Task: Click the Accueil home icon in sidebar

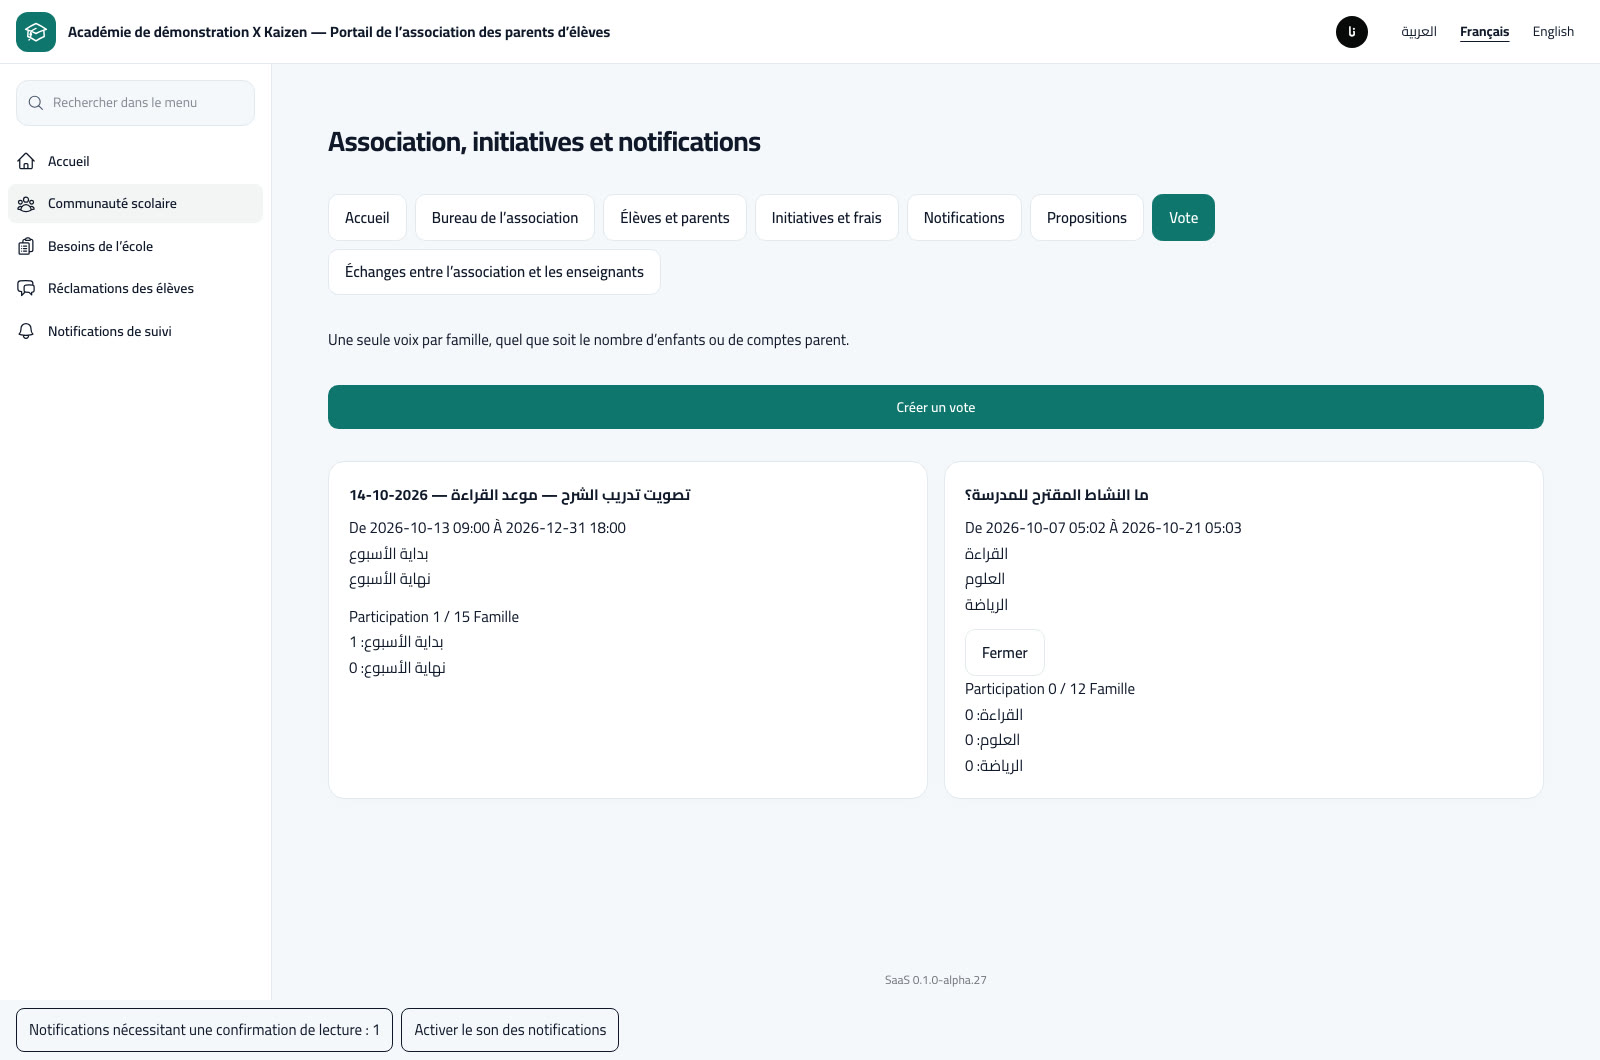Action: pyautogui.click(x=27, y=161)
